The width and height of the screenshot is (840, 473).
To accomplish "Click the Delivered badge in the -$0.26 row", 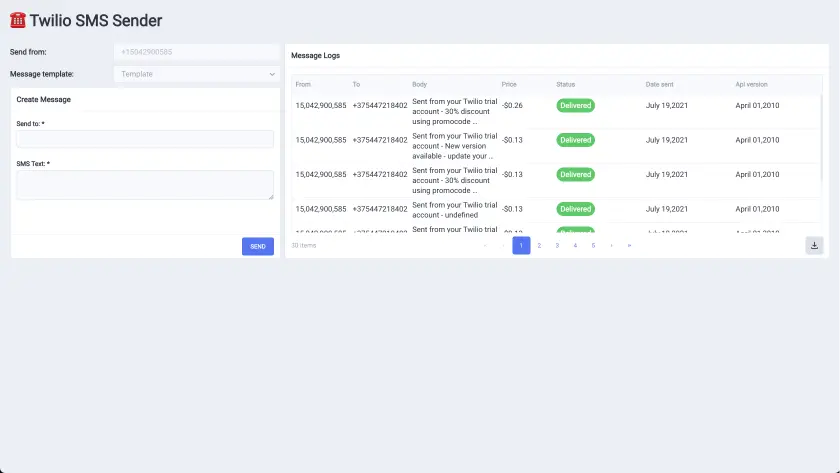I will pos(575,106).
